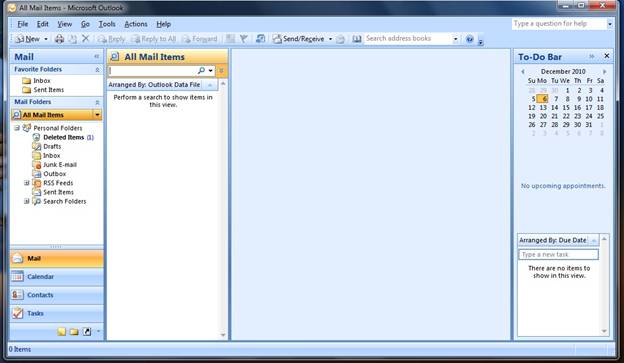Open the All Mail Items dropdown arrow

(97, 115)
